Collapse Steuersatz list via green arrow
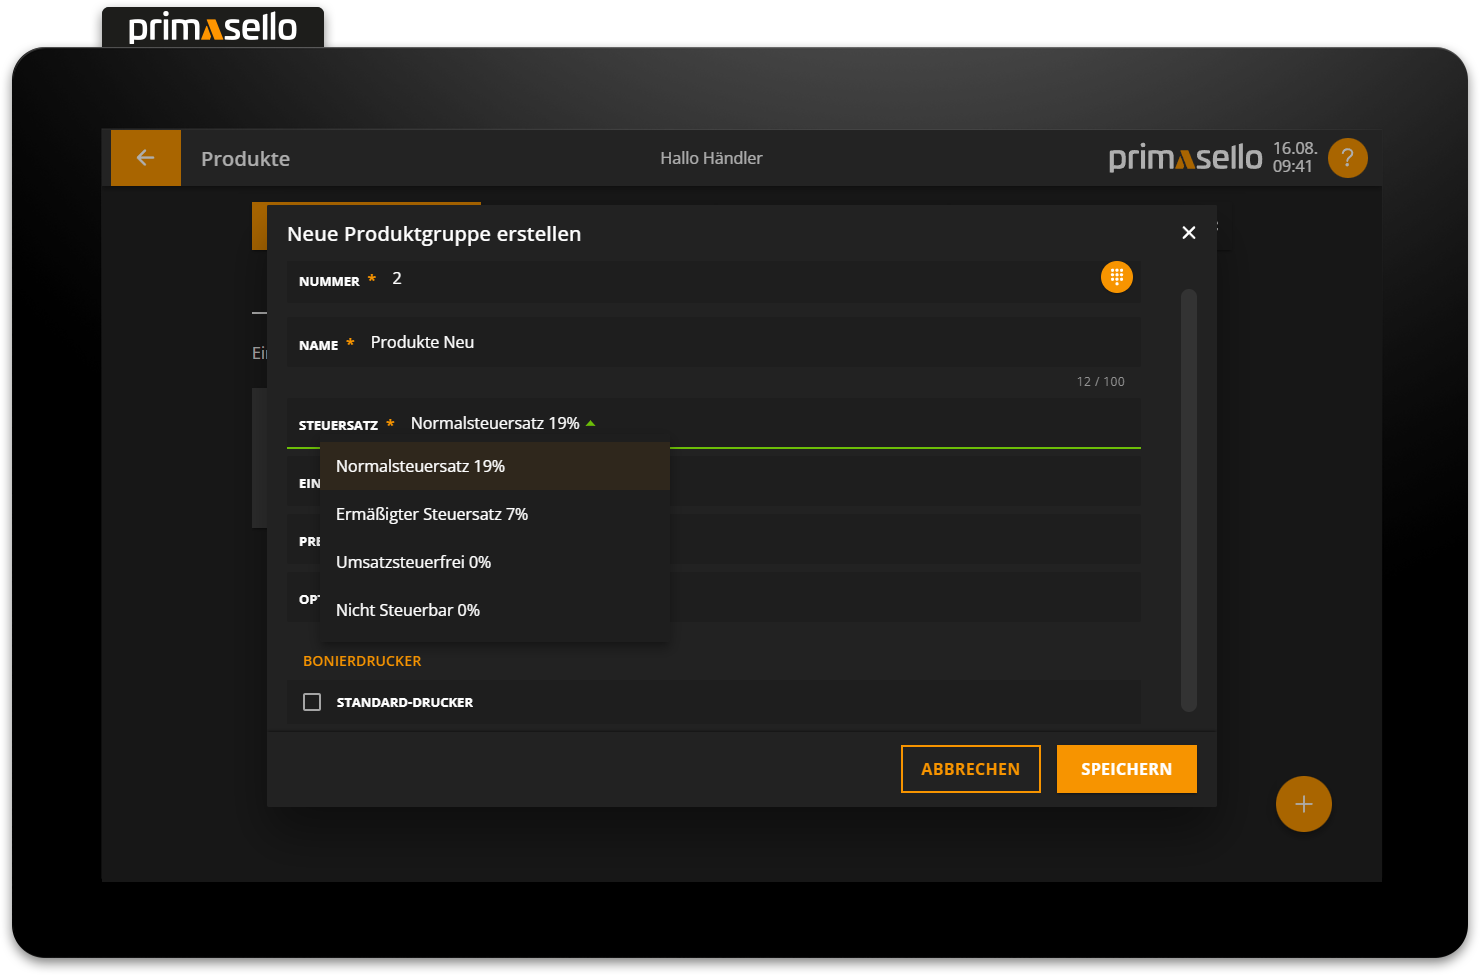 coord(591,424)
